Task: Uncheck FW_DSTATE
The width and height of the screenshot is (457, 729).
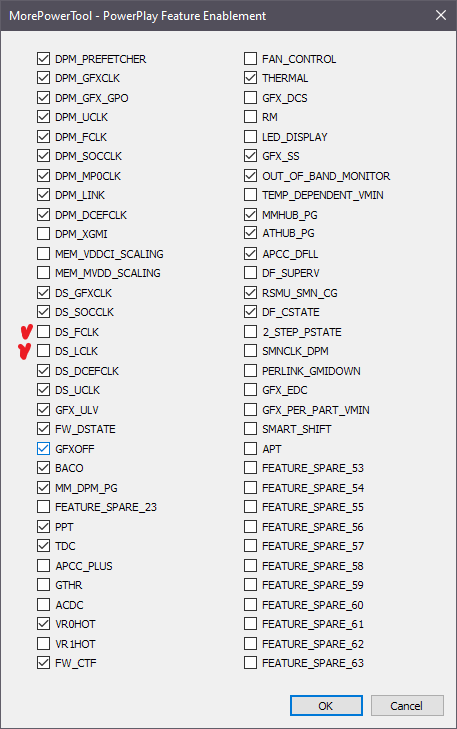Action: tap(43, 429)
